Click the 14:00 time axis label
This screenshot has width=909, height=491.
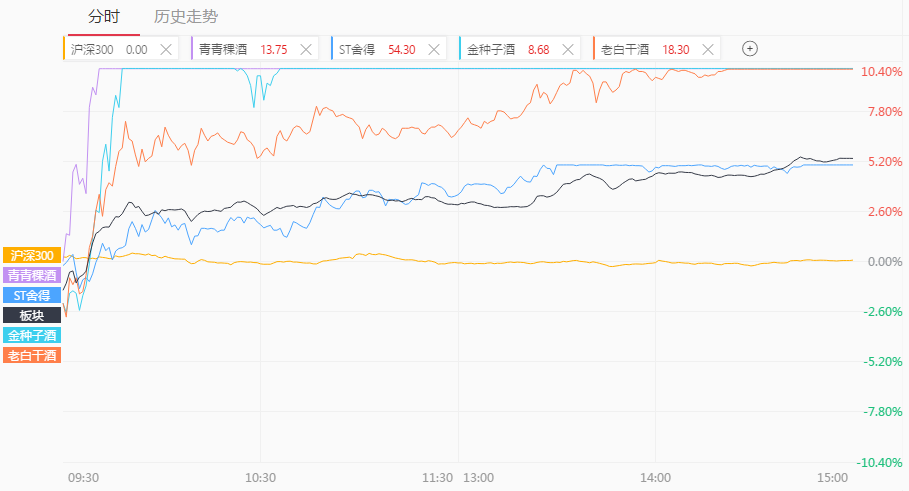[656, 478]
